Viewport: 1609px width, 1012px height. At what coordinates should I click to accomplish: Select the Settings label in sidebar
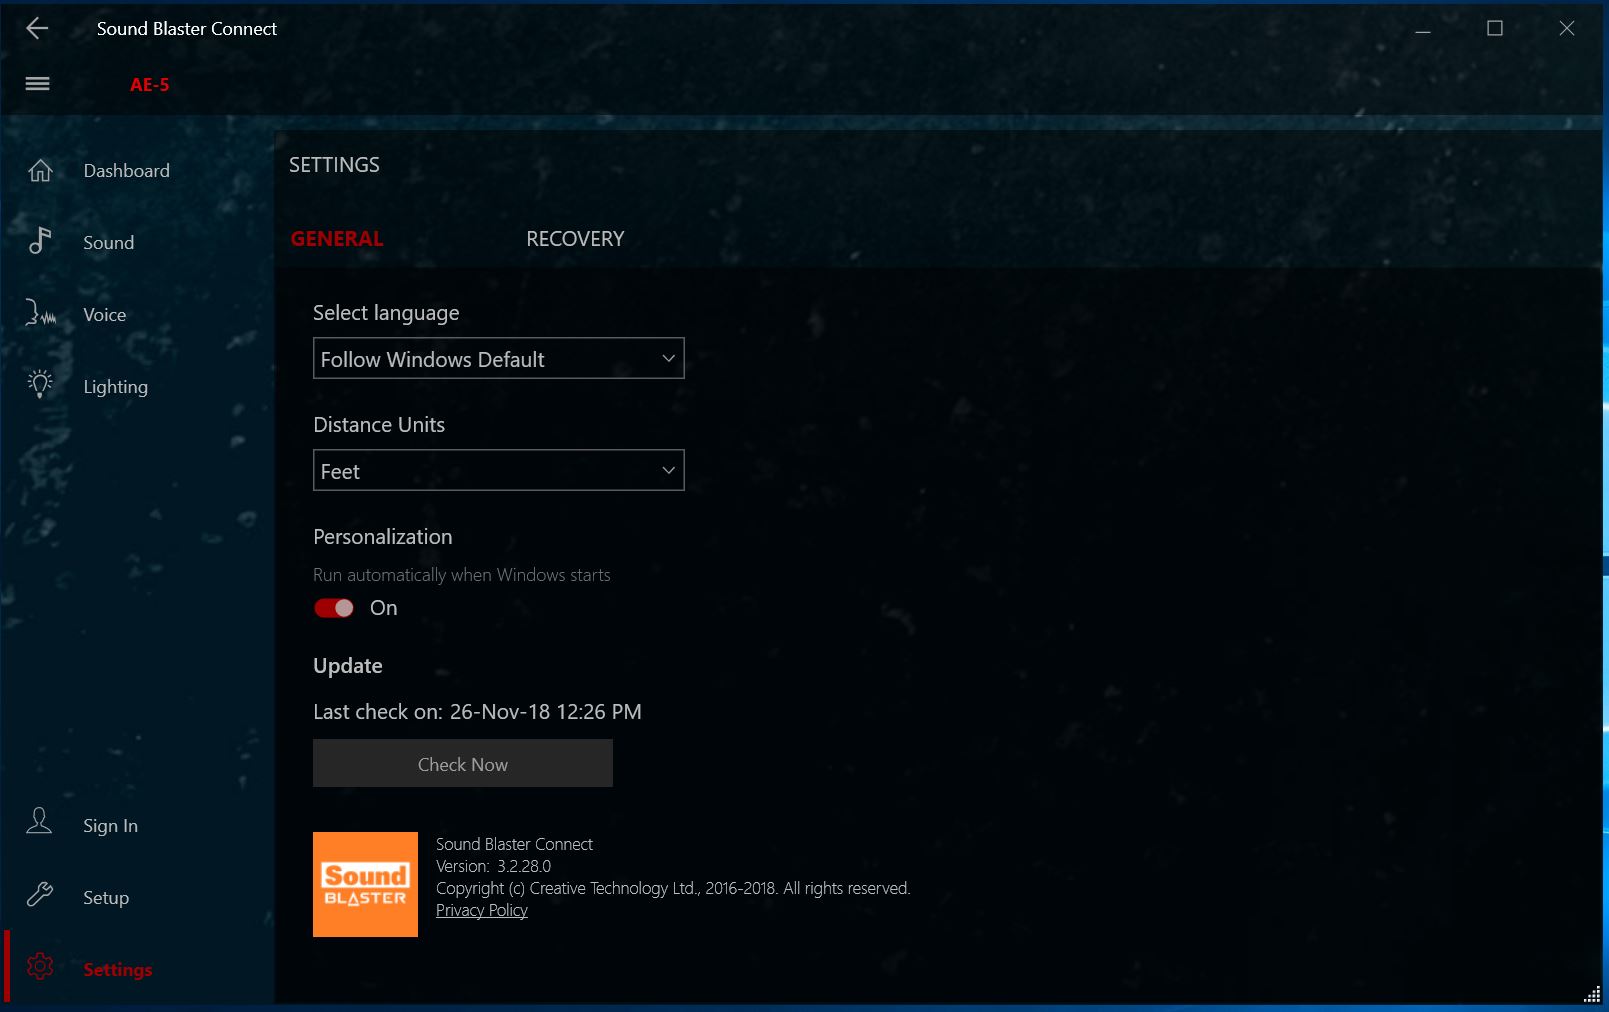pyautogui.click(x=118, y=970)
